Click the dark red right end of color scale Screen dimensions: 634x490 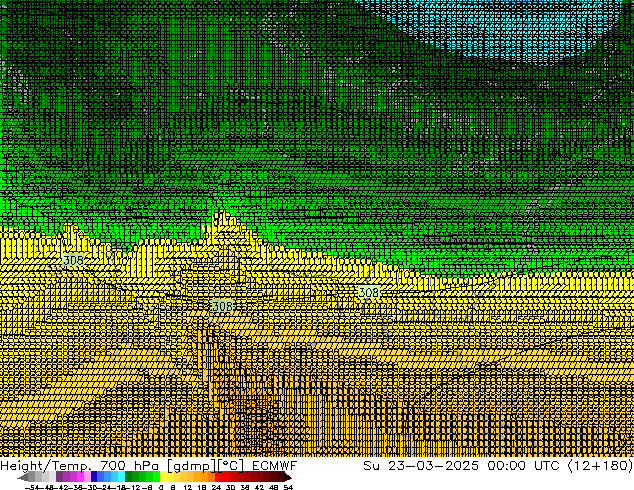(x=286, y=477)
